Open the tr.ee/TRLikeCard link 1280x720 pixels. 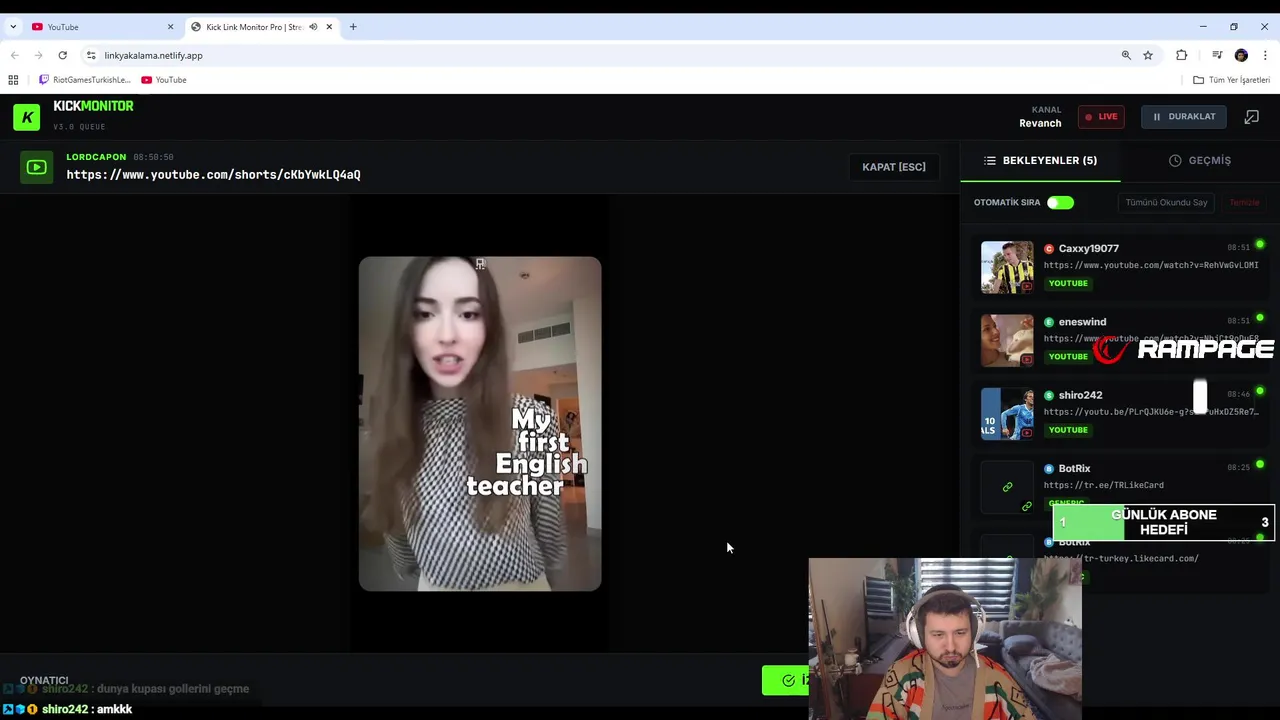click(1104, 485)
